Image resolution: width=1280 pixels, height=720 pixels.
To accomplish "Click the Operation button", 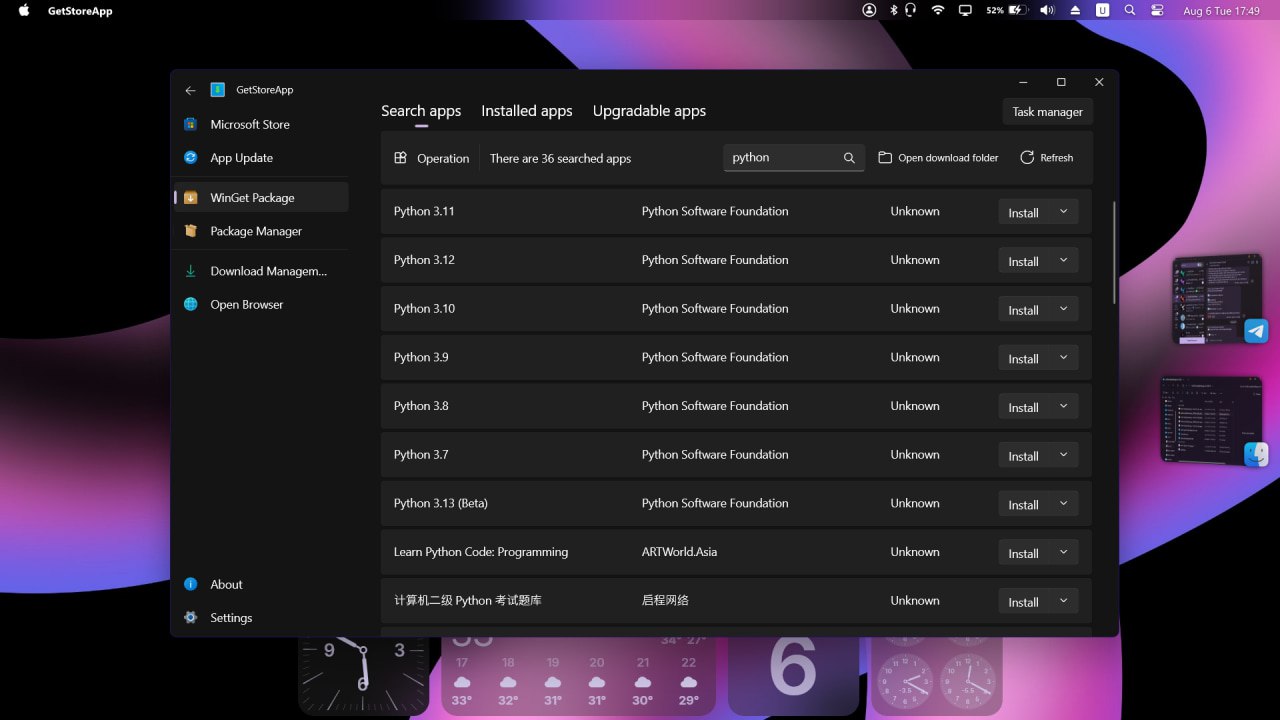I will (x=432, y=158).
